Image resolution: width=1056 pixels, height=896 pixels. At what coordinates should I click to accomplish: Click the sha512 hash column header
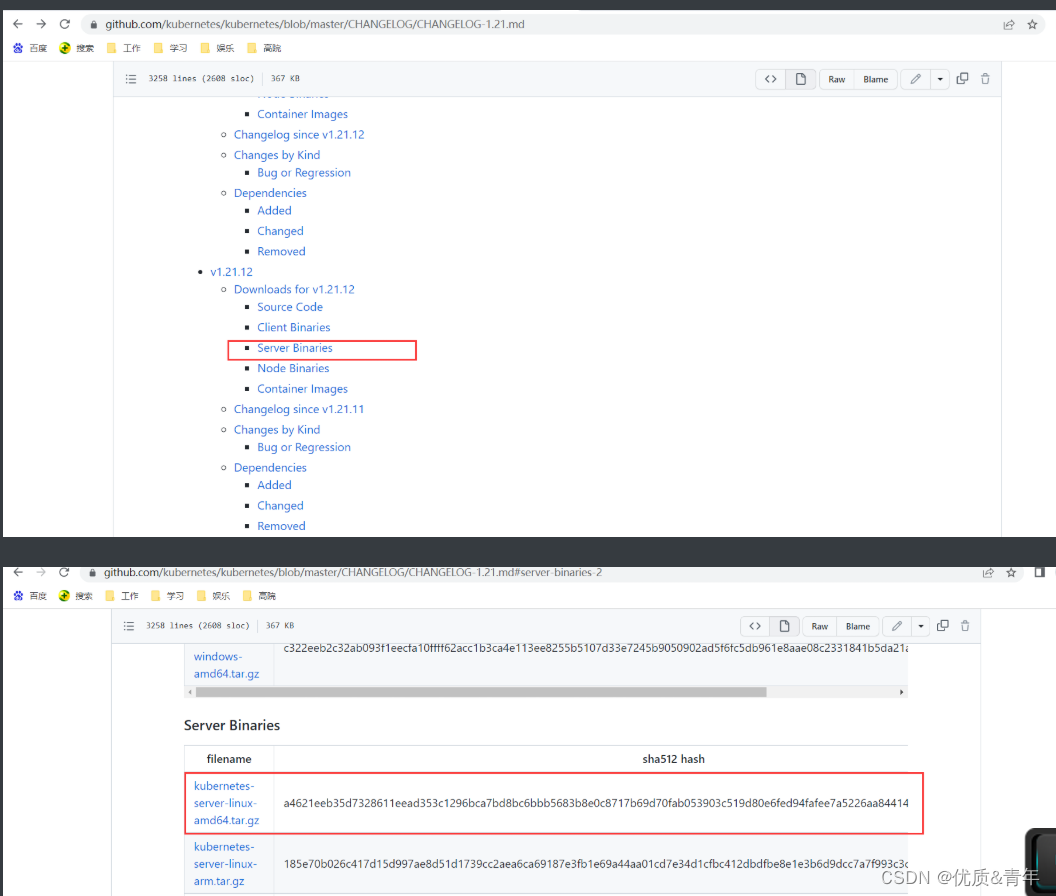pyautogui.click(x=673, y=759)
